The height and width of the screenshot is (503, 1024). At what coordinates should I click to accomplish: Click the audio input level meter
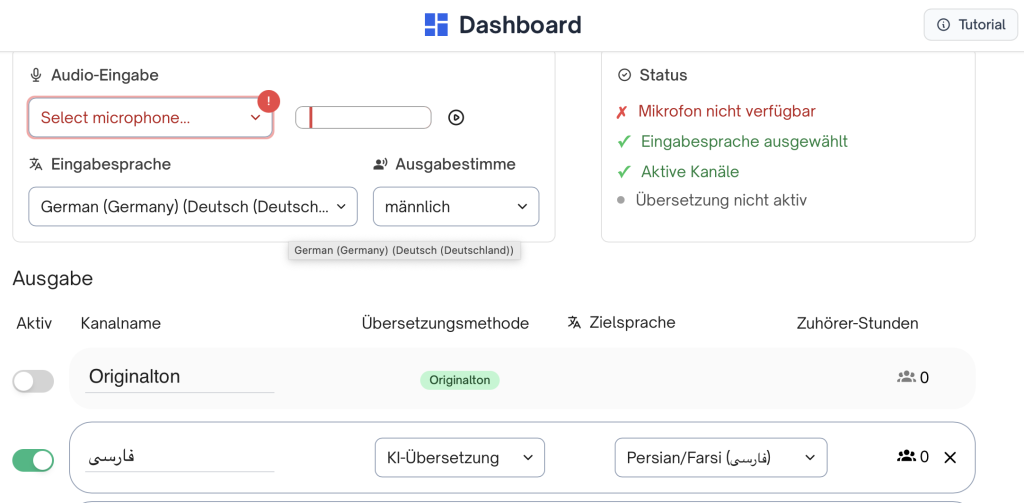point(363,118)
